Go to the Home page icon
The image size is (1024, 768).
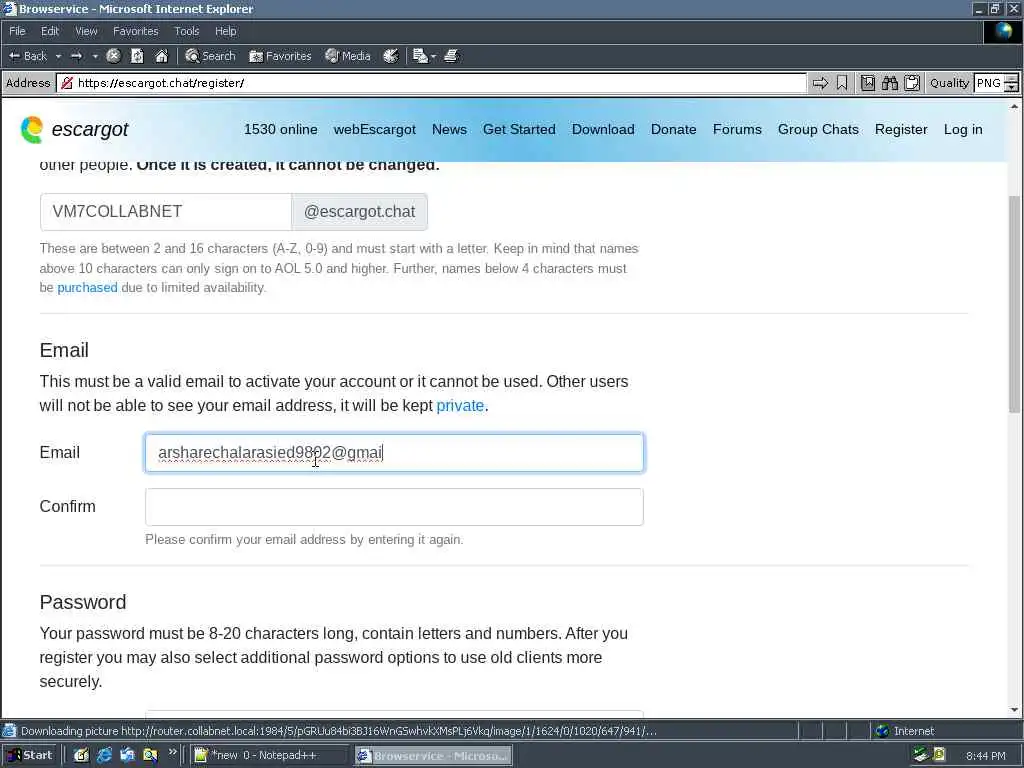click(x=161, y=56)
